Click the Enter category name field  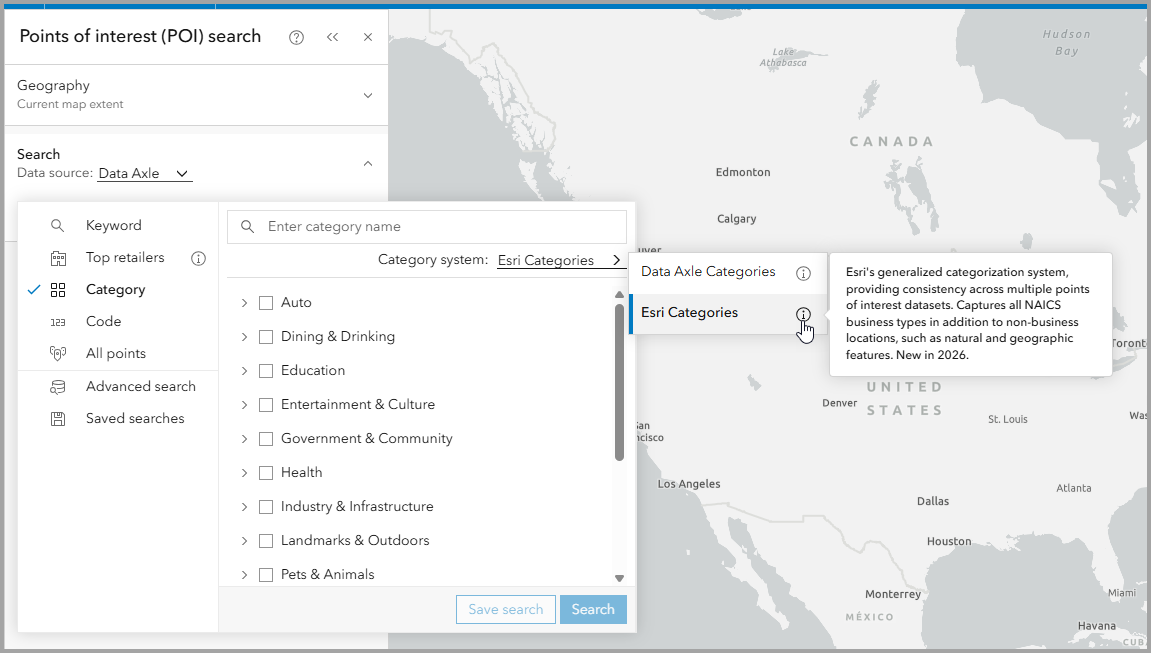point(440,227)
